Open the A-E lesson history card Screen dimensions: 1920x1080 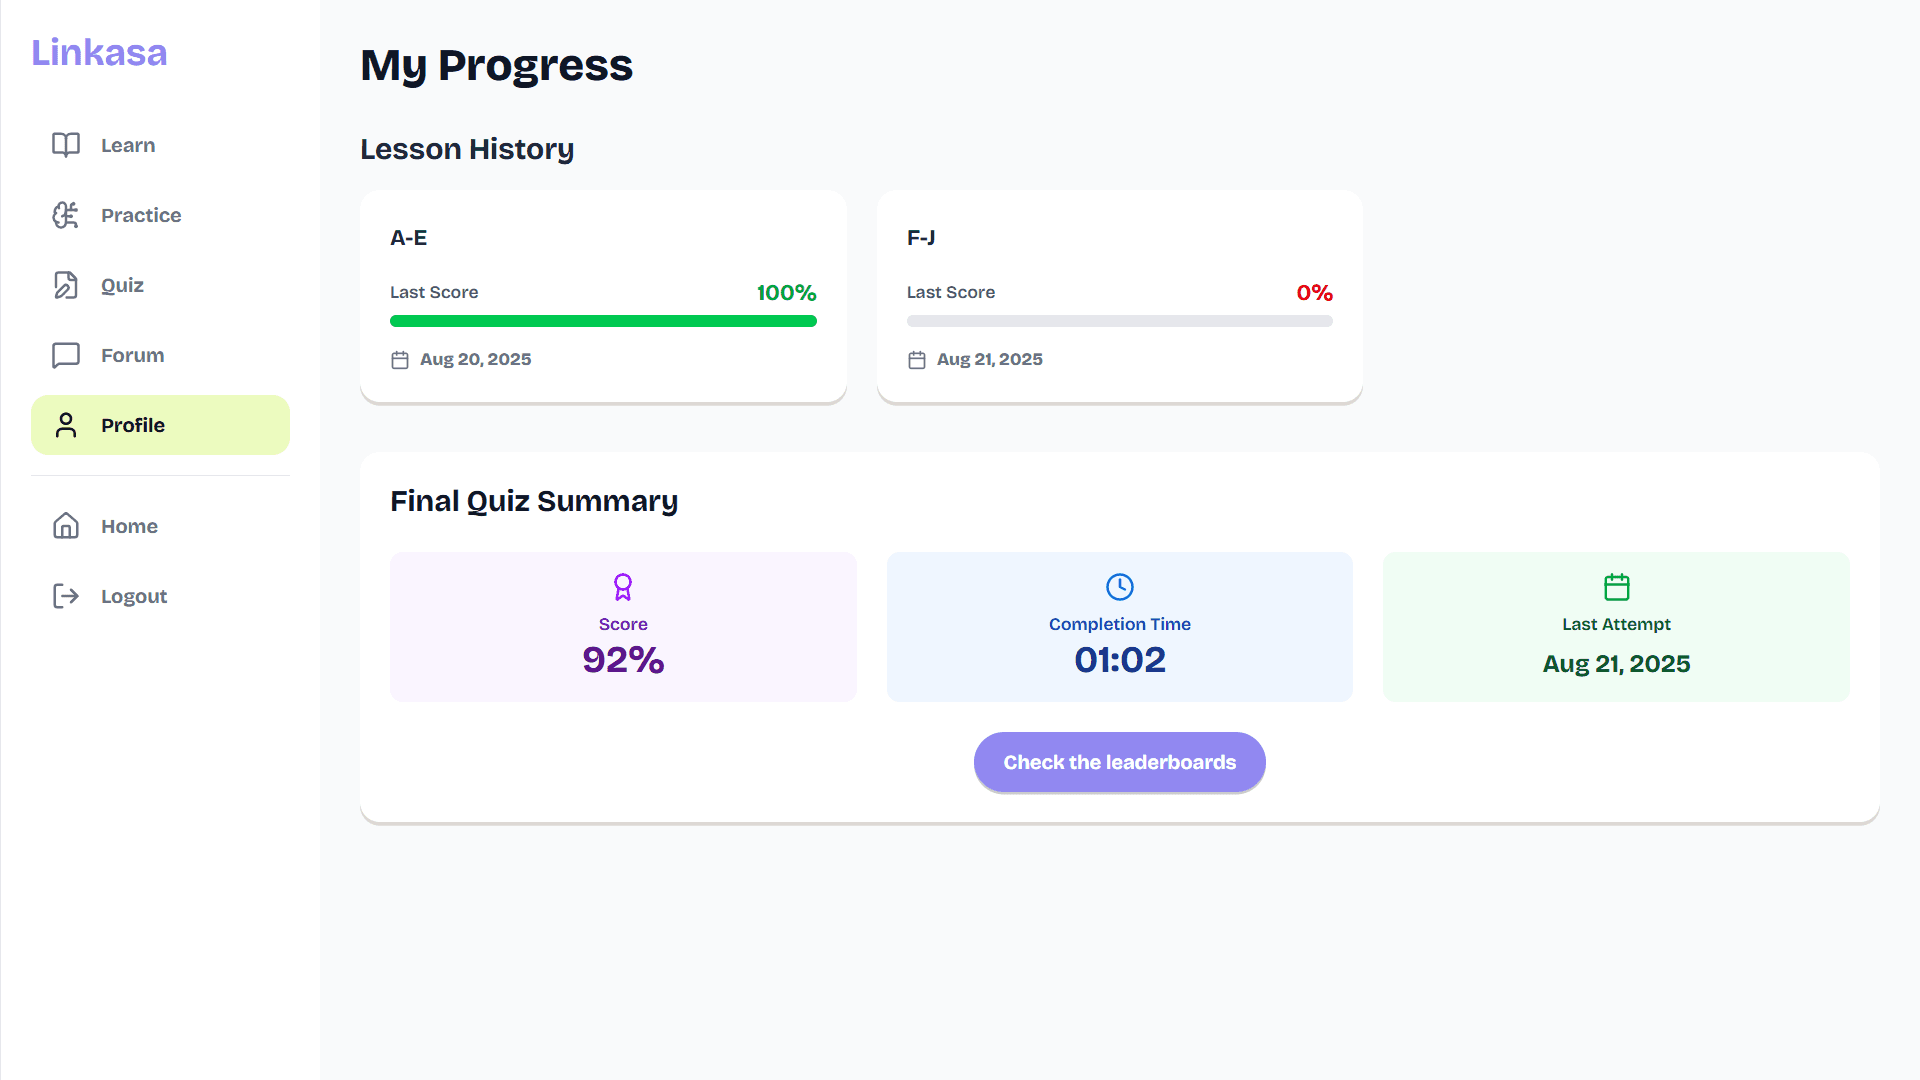[x=603, y=296]
